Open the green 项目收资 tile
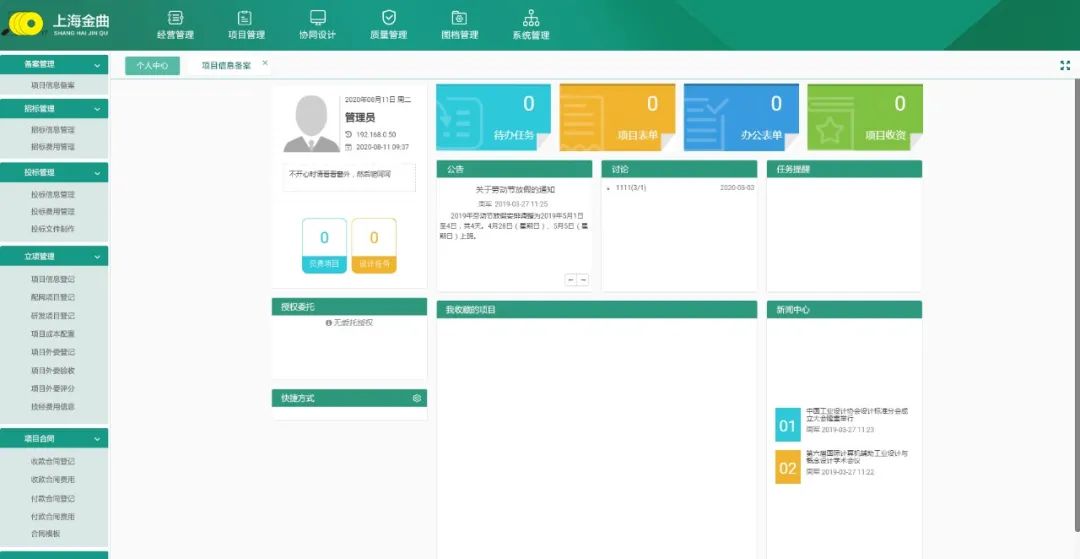1080x559 pixels. (x=864, y=117)
